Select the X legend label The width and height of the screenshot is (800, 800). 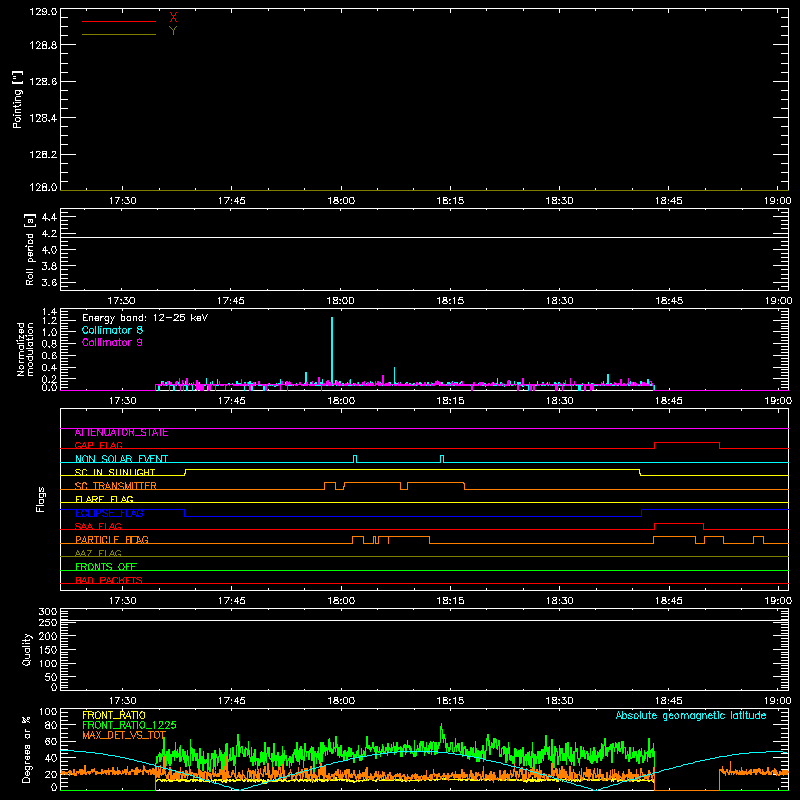pos(173,18)
